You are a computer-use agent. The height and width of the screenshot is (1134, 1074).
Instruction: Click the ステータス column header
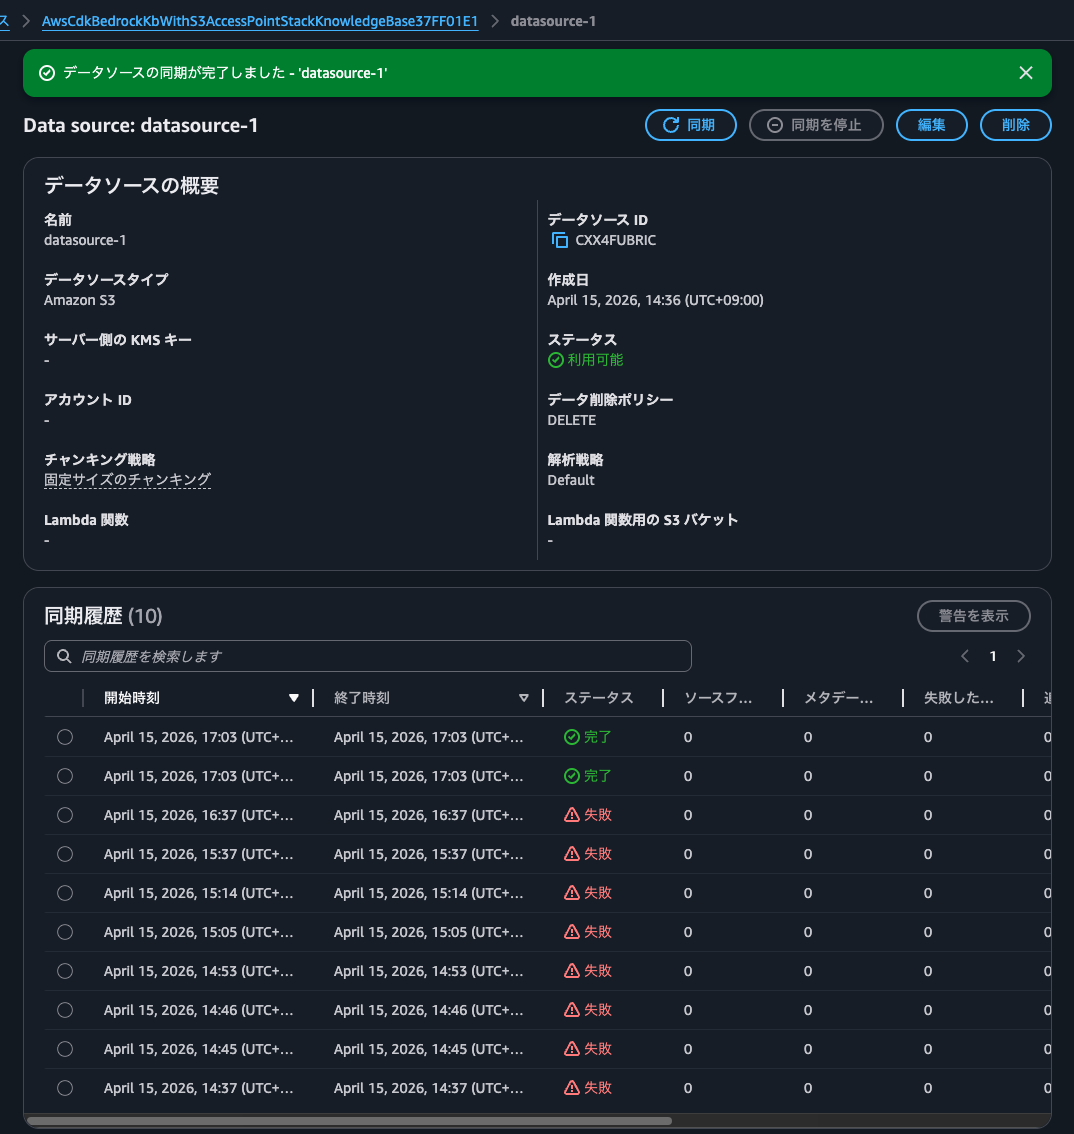(598, 698)
